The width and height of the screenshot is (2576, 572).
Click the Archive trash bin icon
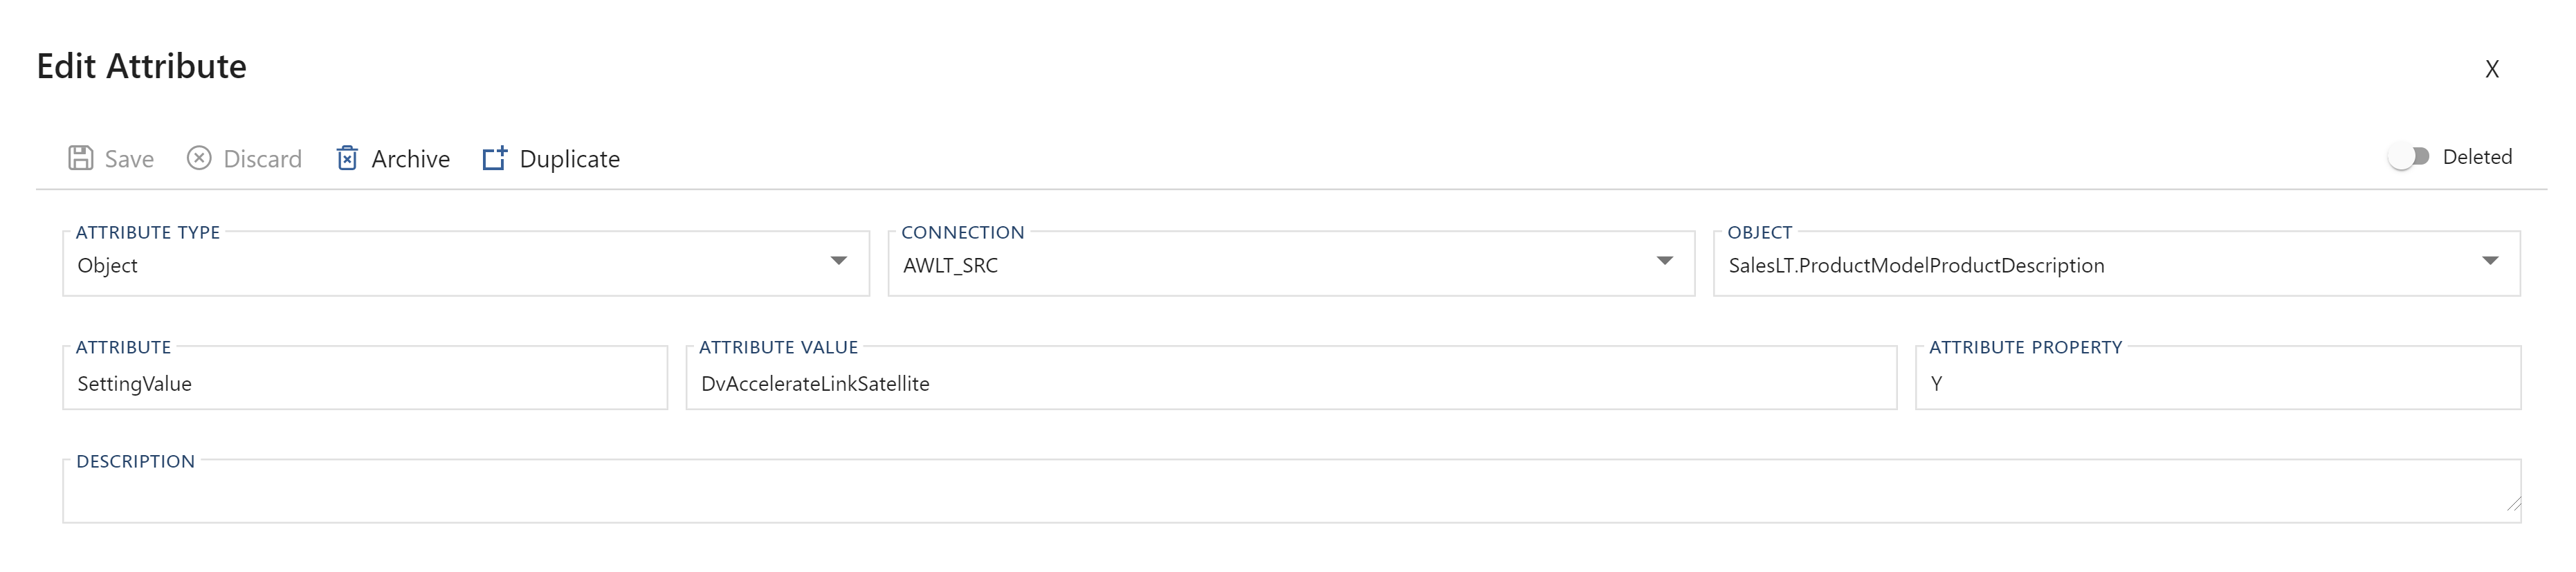[347, 158]
